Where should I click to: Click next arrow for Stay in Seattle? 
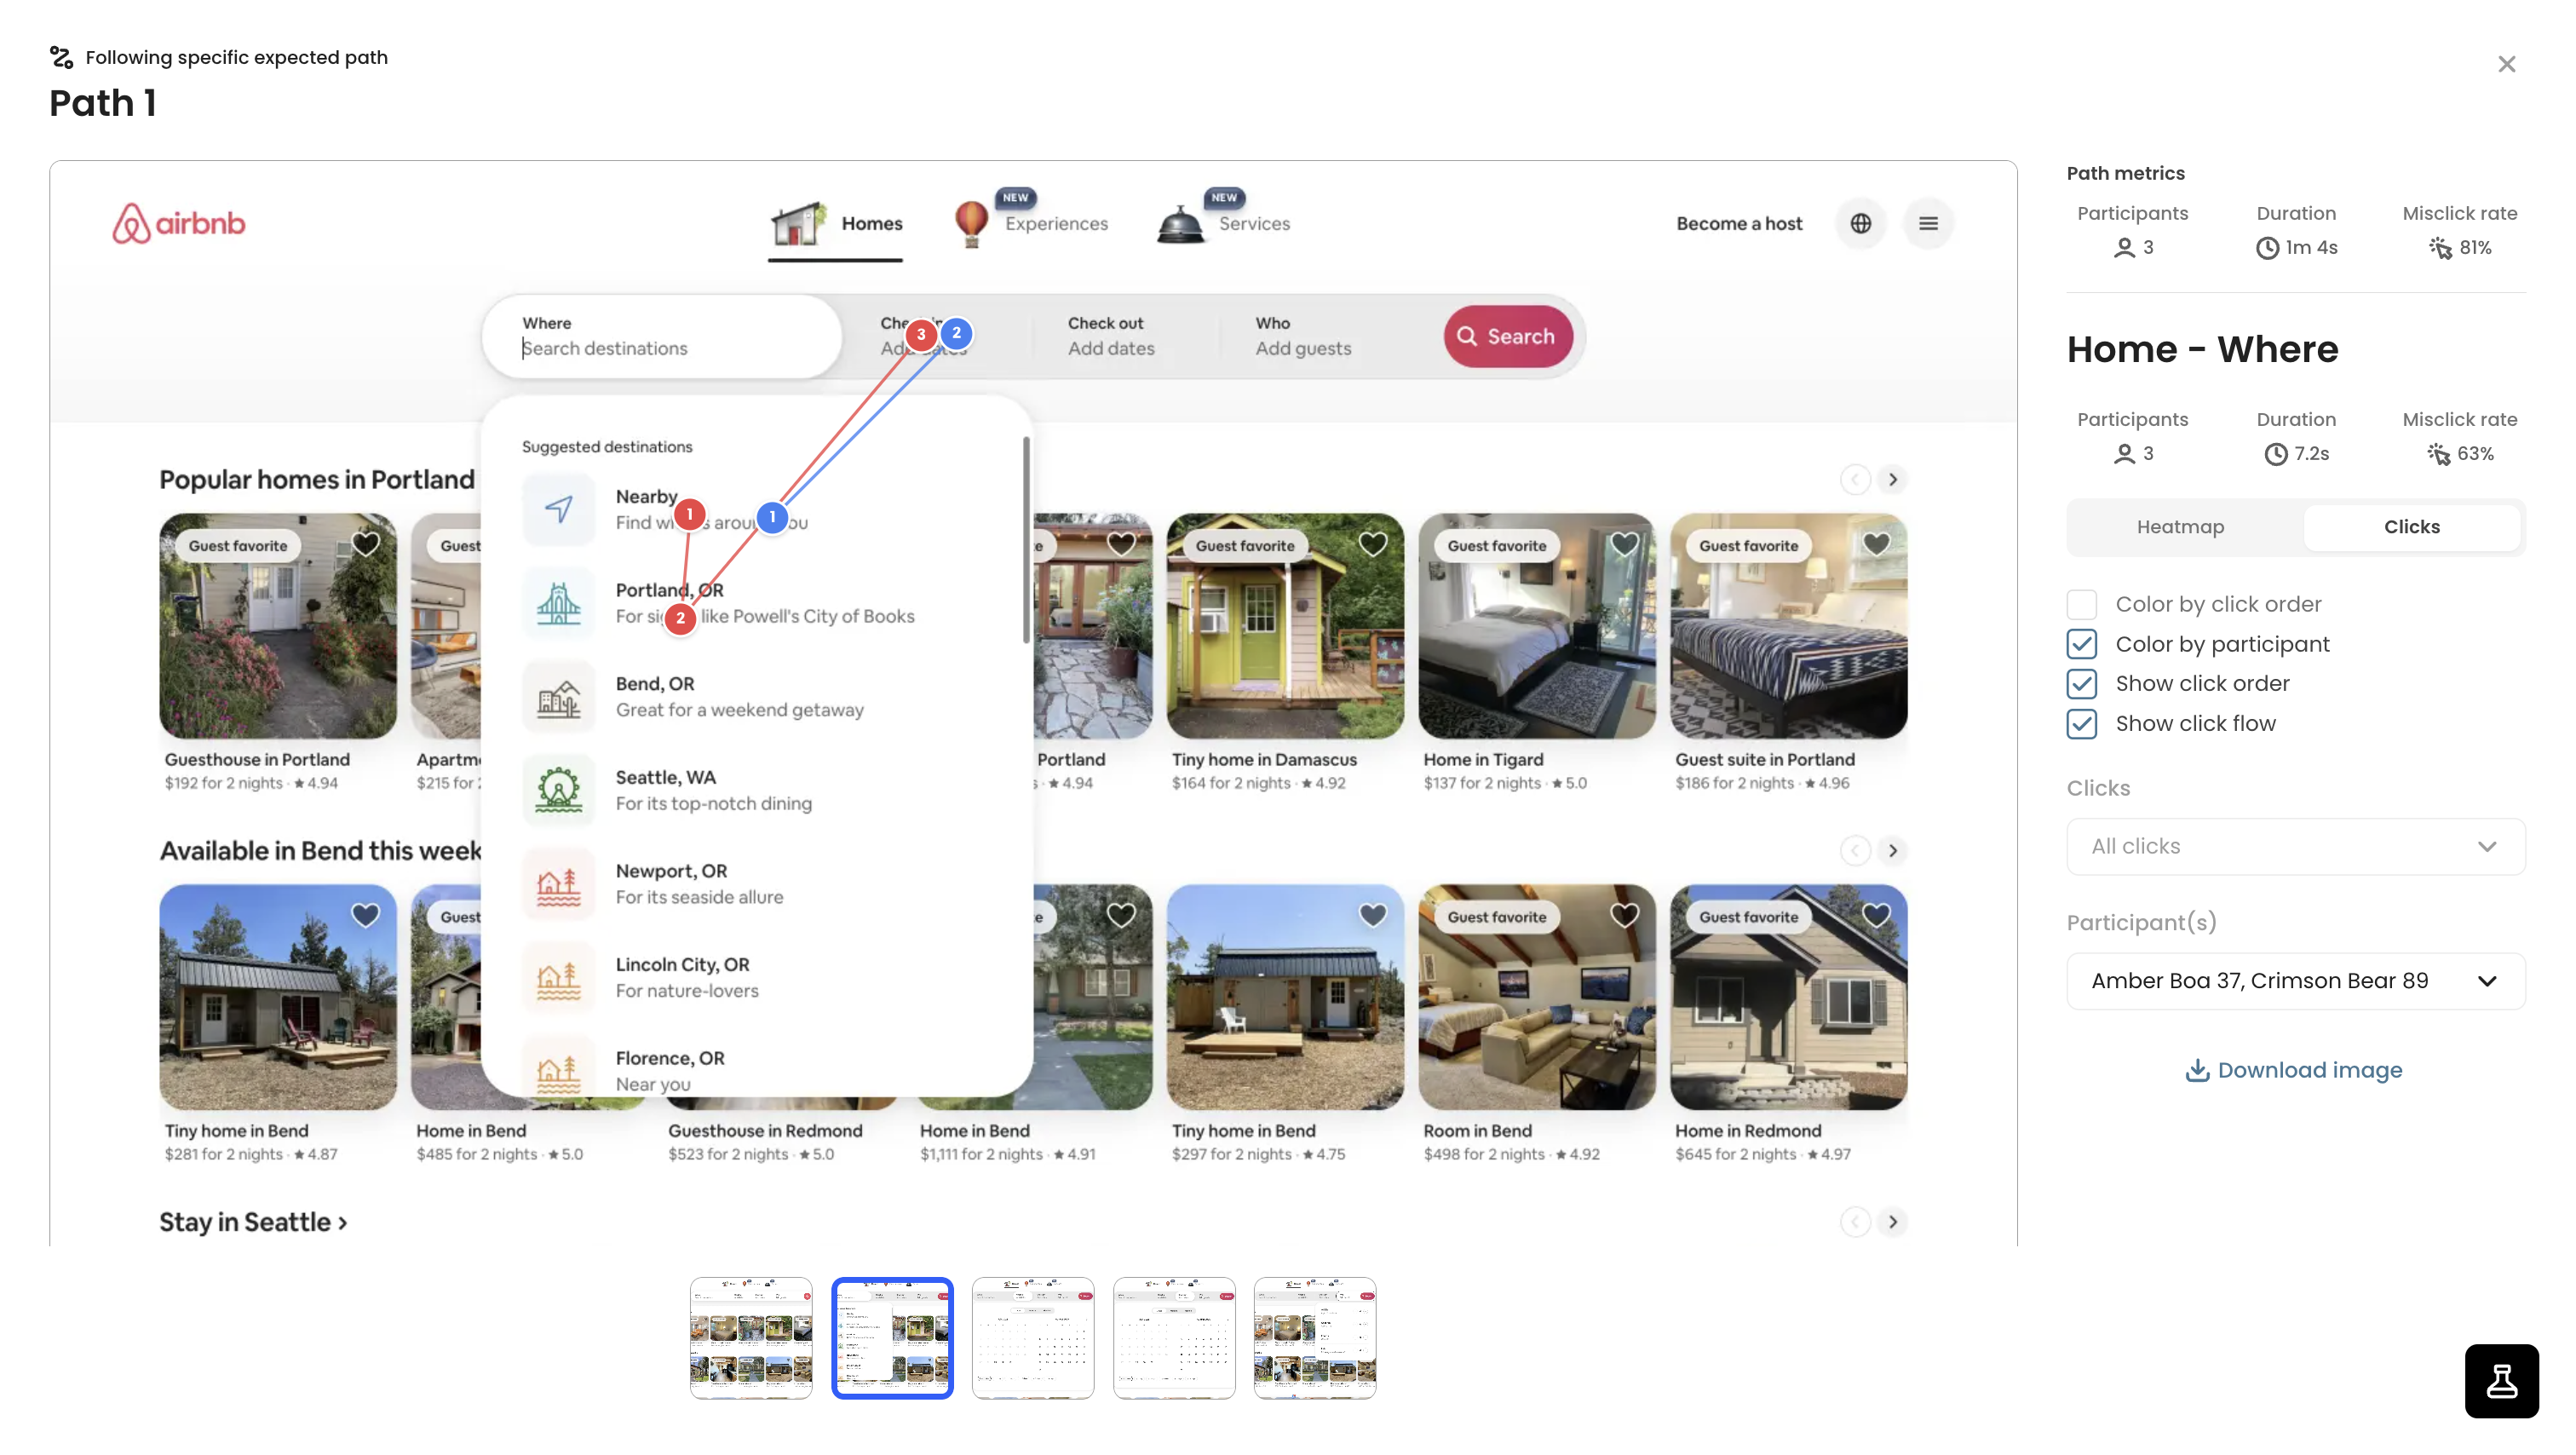pos(1892,1222)
